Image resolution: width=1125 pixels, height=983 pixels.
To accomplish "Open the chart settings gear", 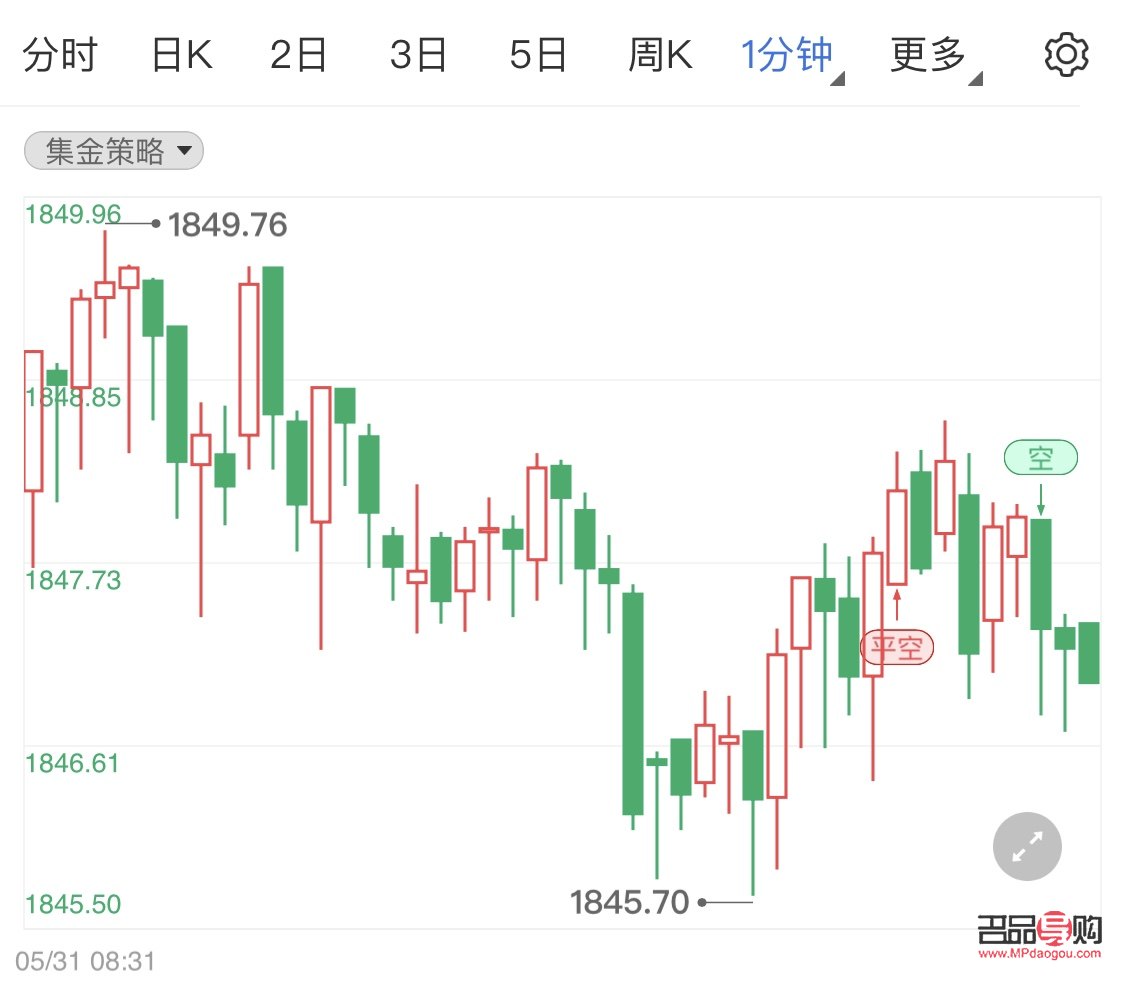I will [1066, 54].
